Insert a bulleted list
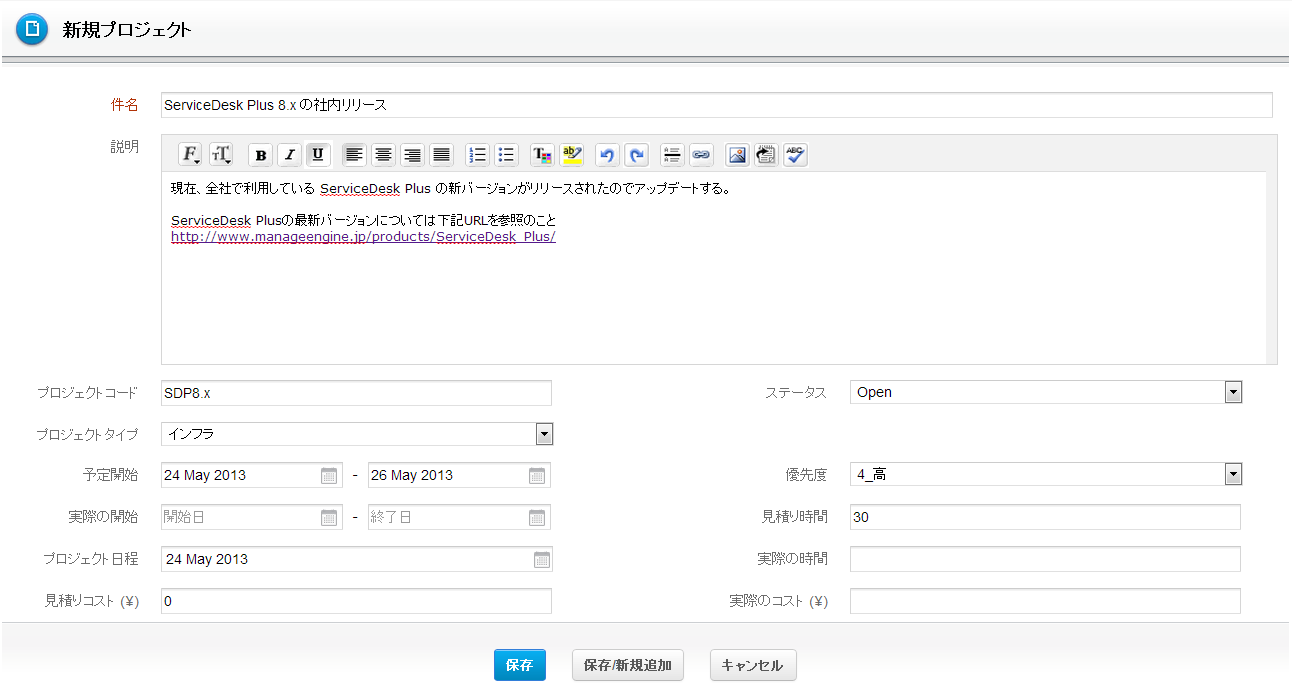 507,155
